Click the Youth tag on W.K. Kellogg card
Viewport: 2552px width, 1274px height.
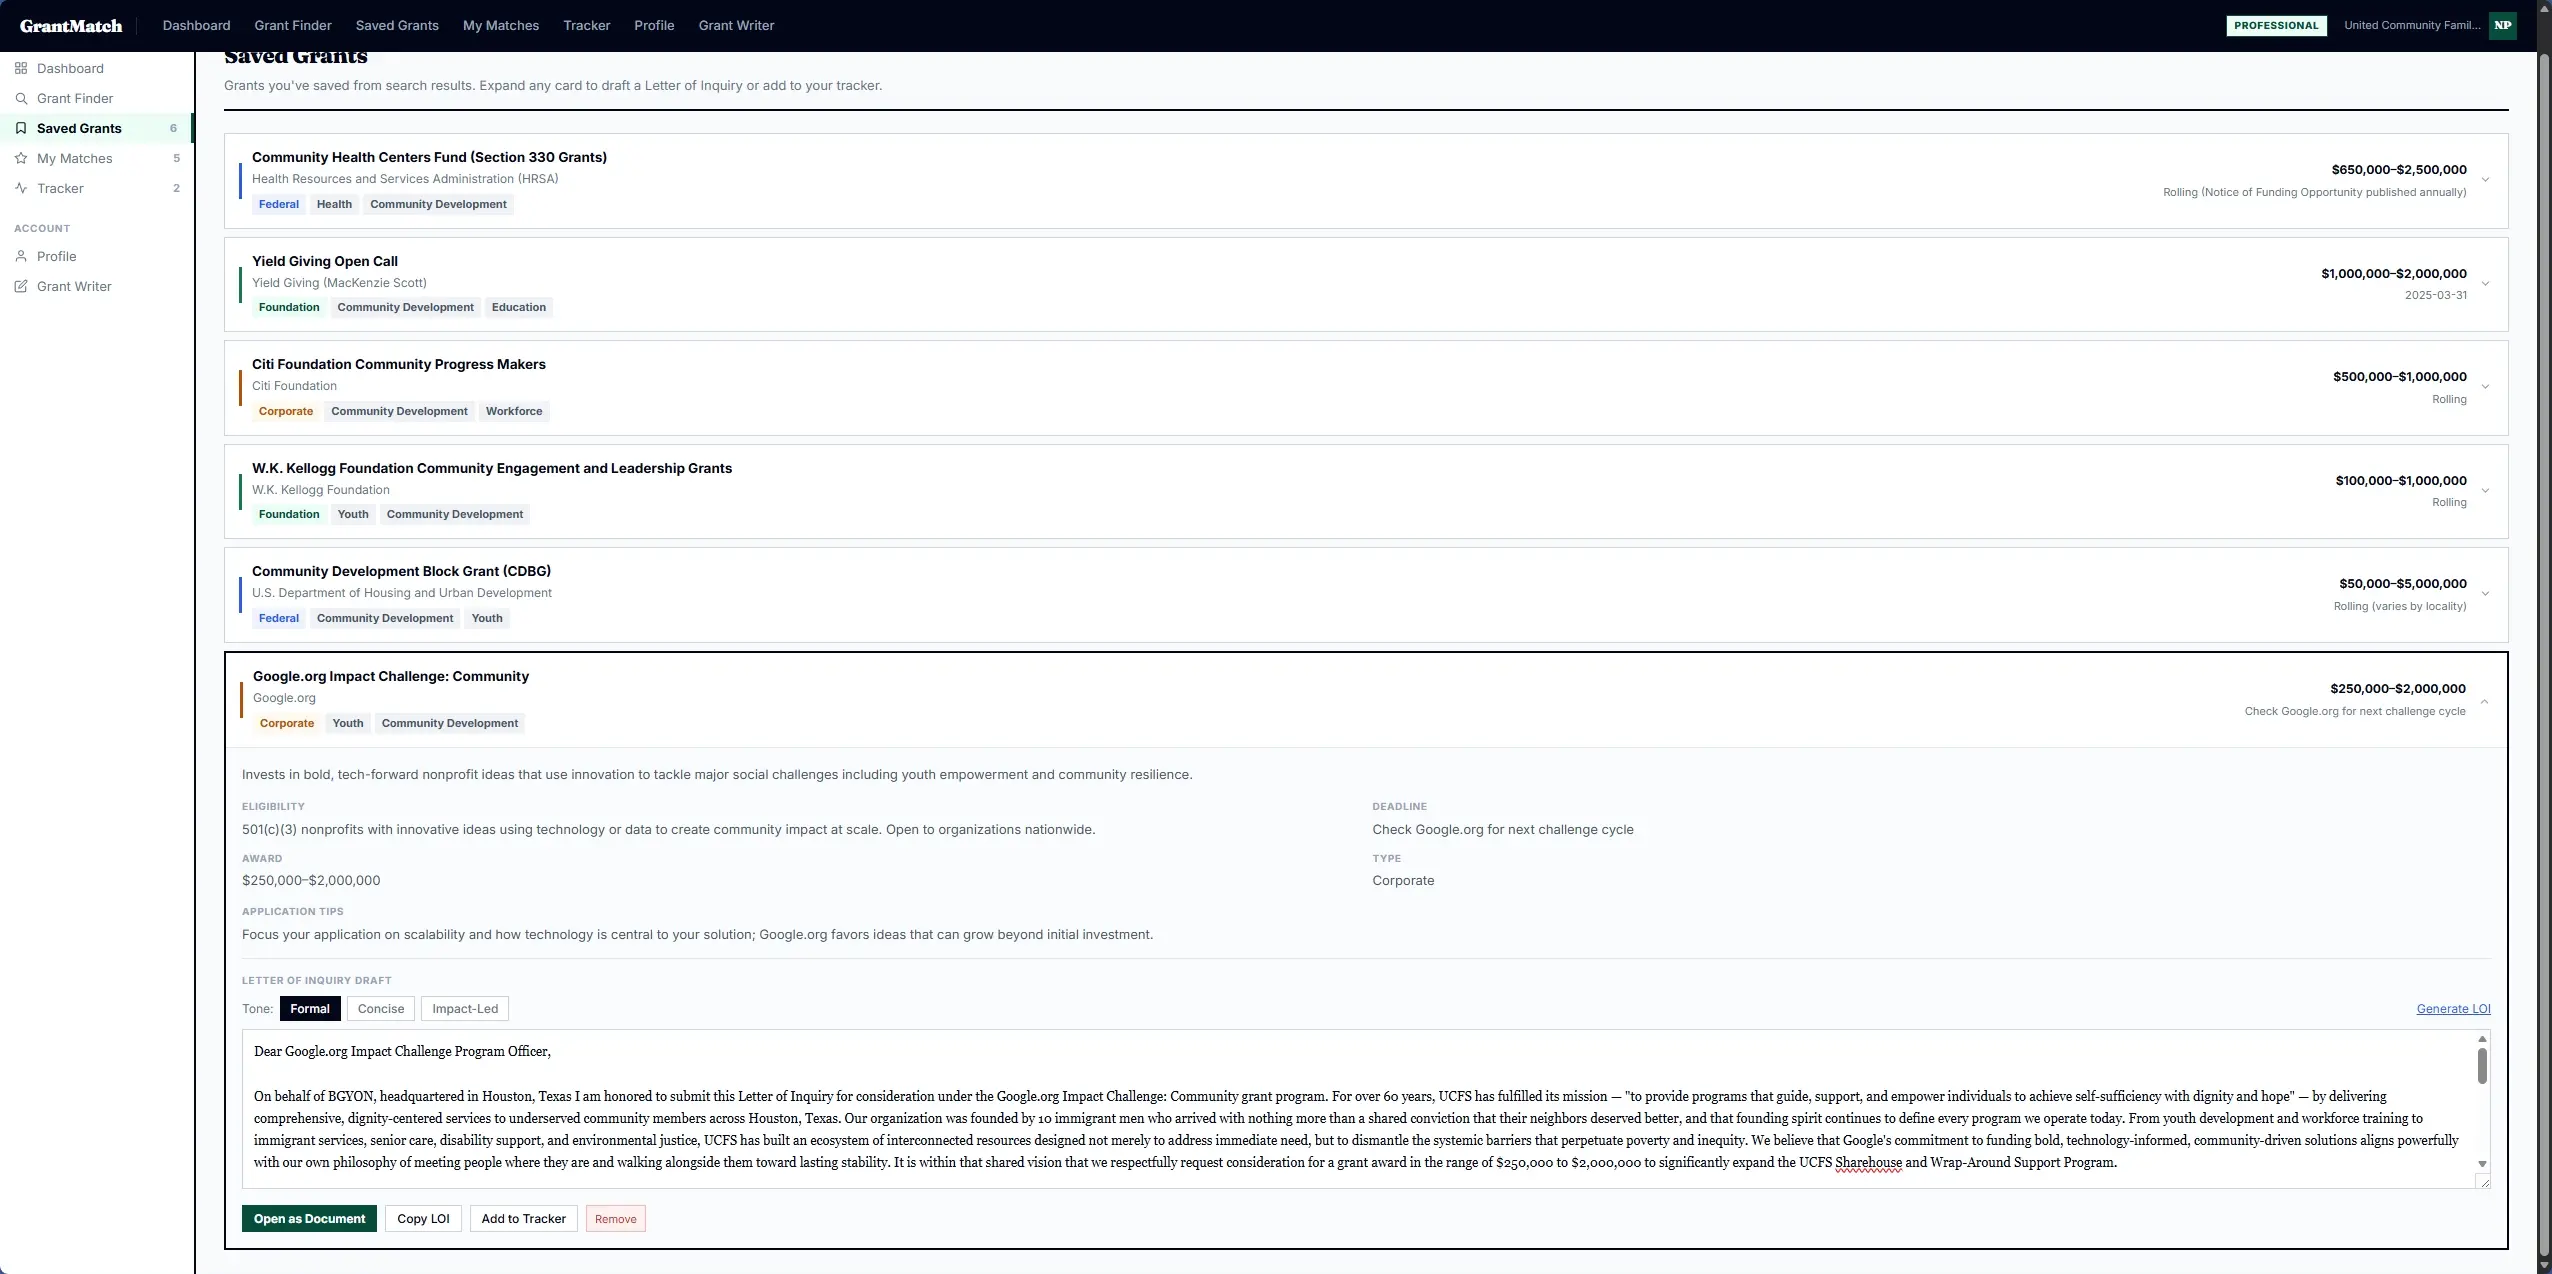(x=353, y=514)
